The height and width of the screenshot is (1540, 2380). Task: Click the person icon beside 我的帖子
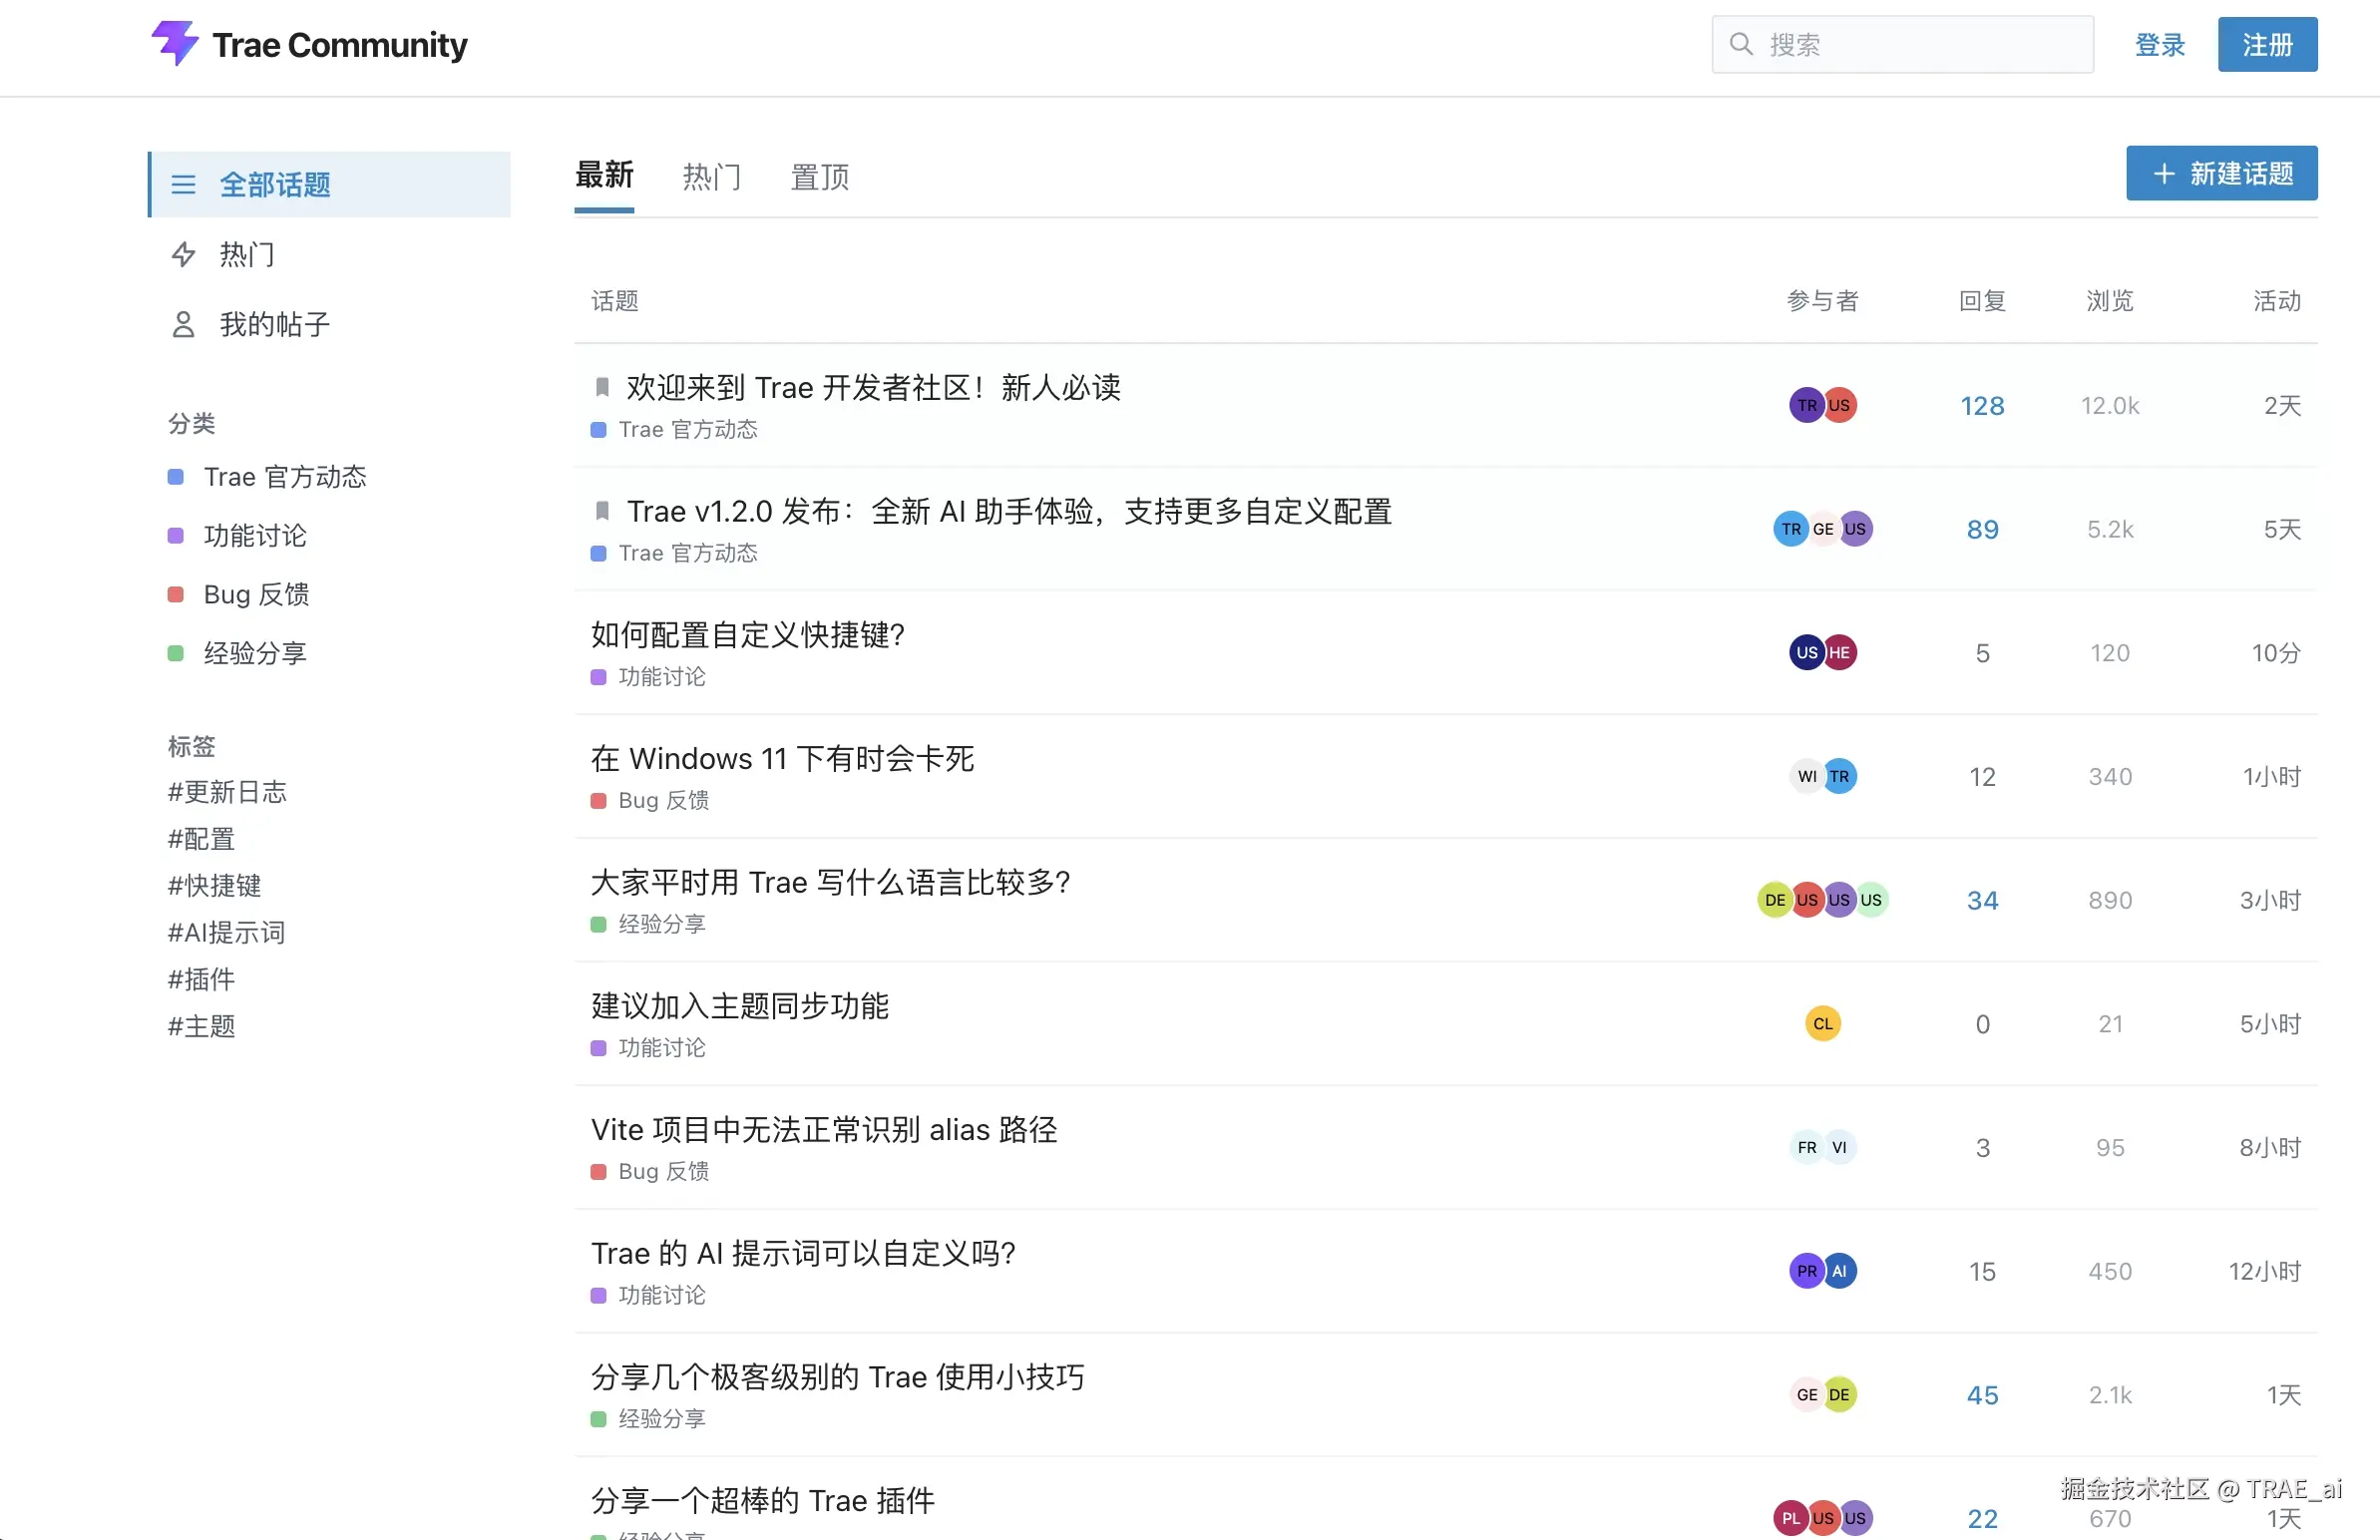click(183, 324)
